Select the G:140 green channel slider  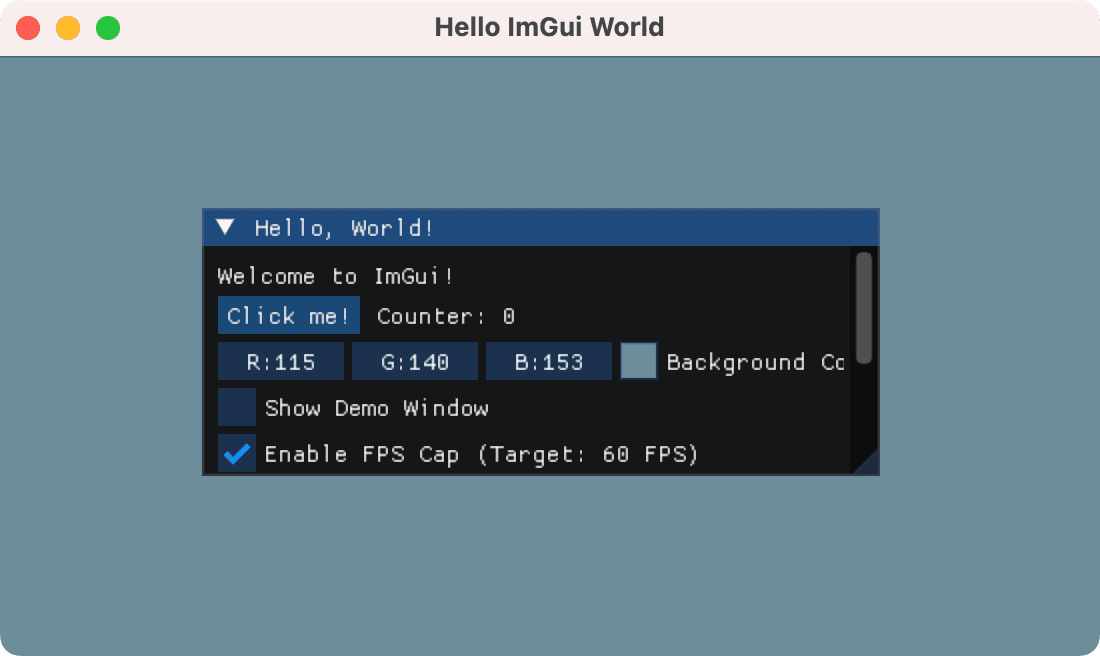click(x=414, y=361)
